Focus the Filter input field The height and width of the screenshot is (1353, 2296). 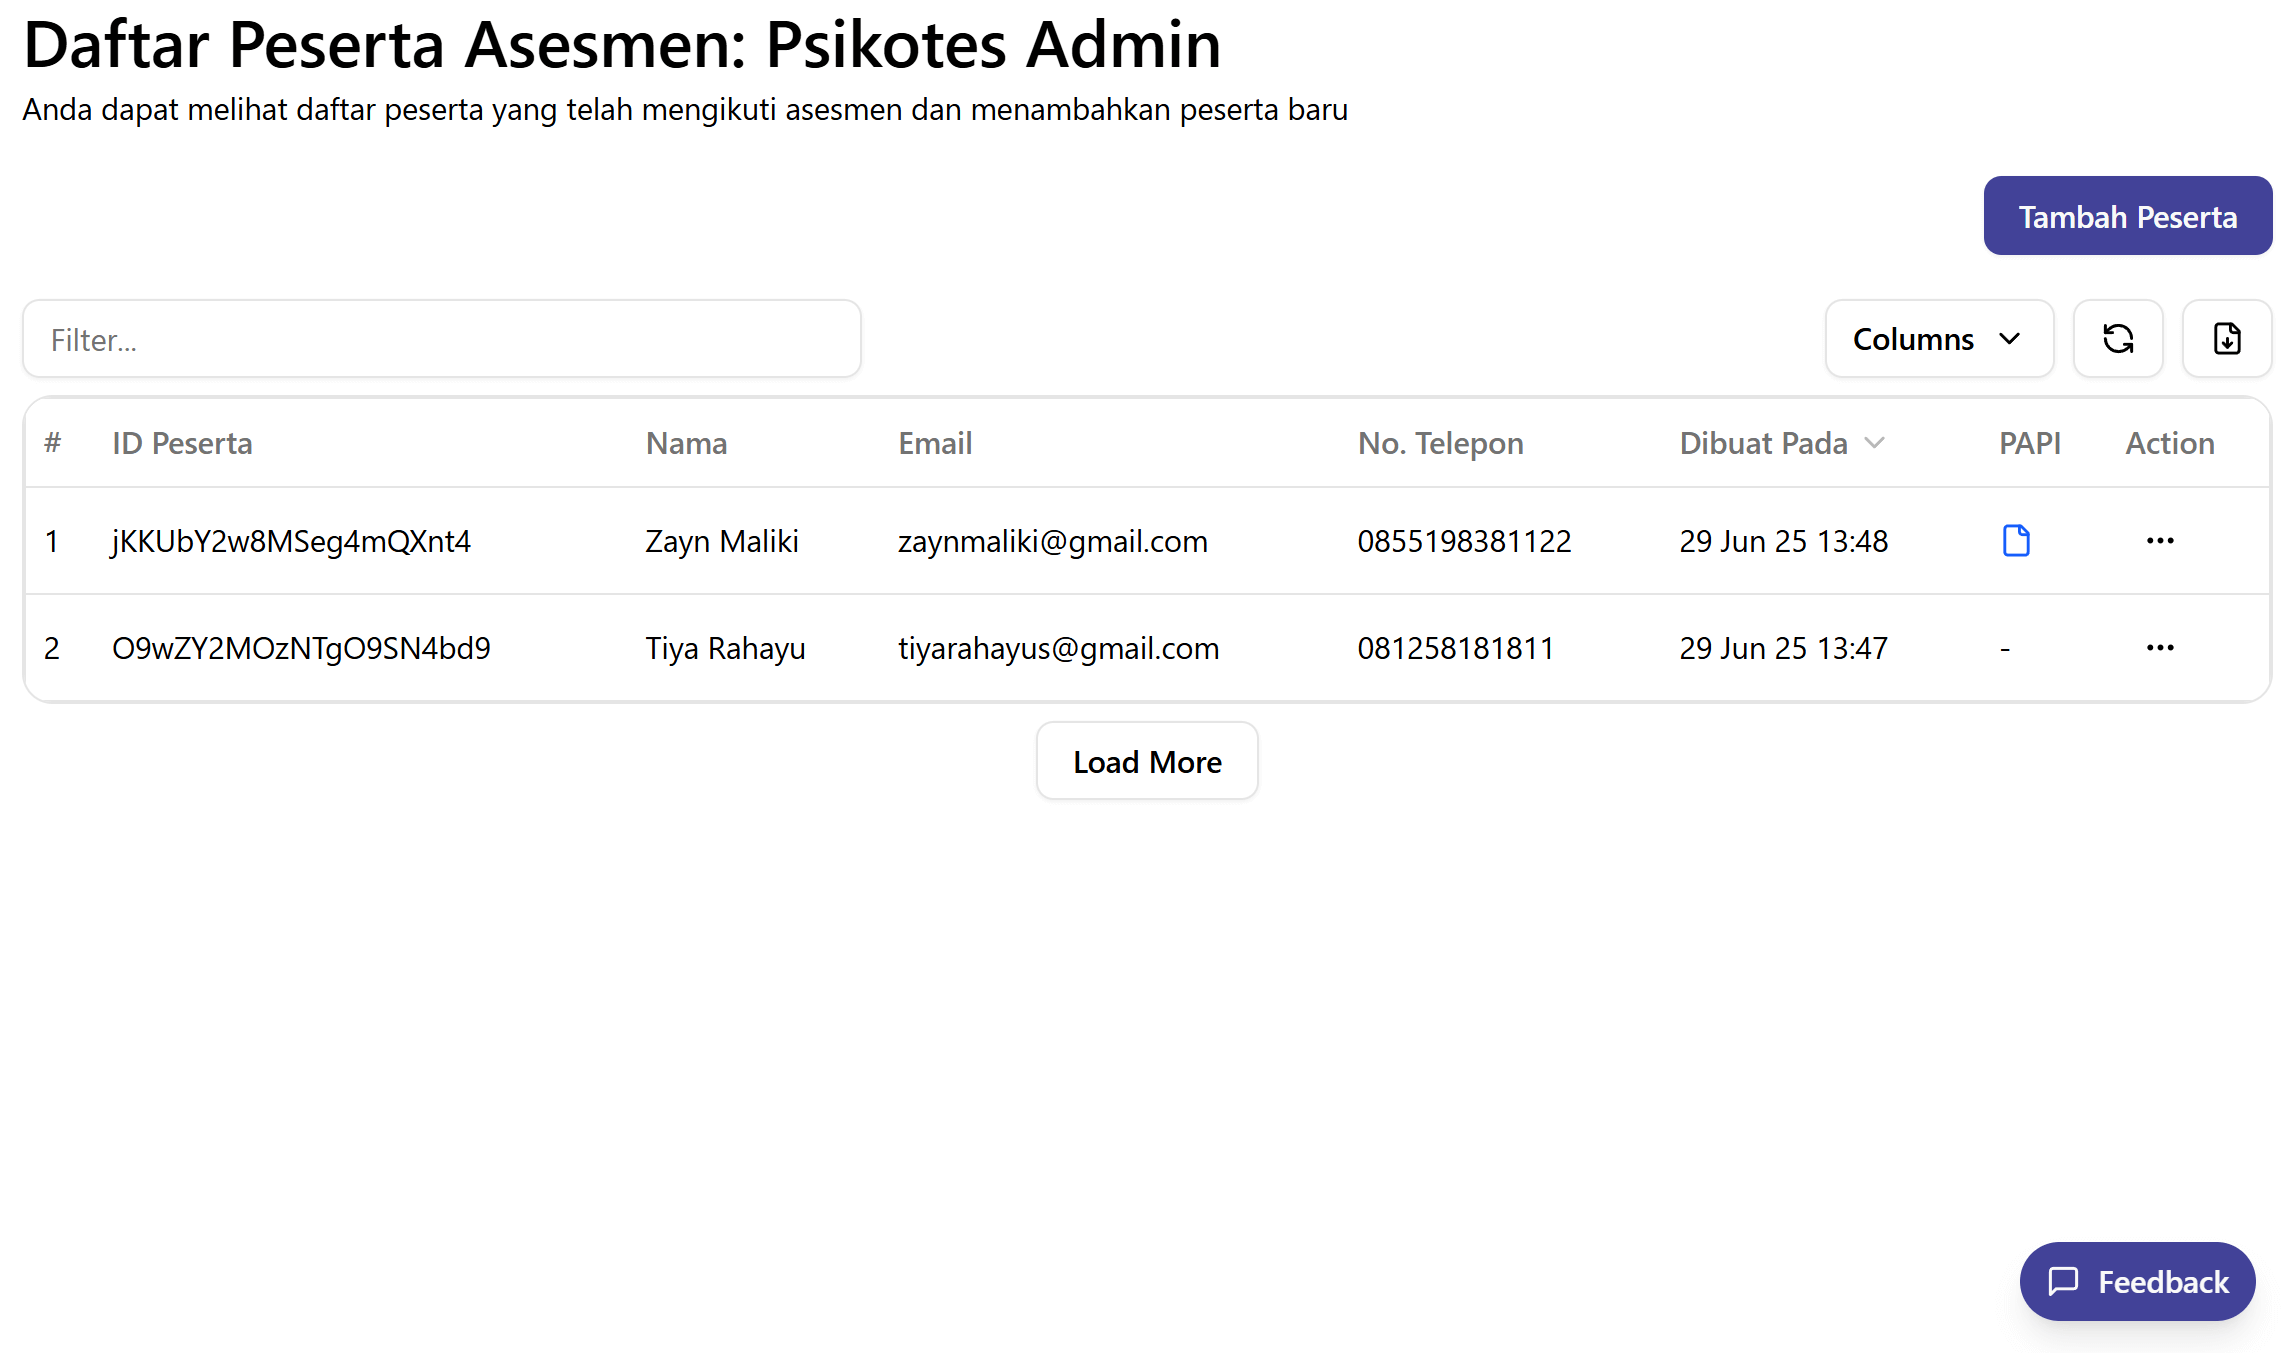[x=442, y=339]
